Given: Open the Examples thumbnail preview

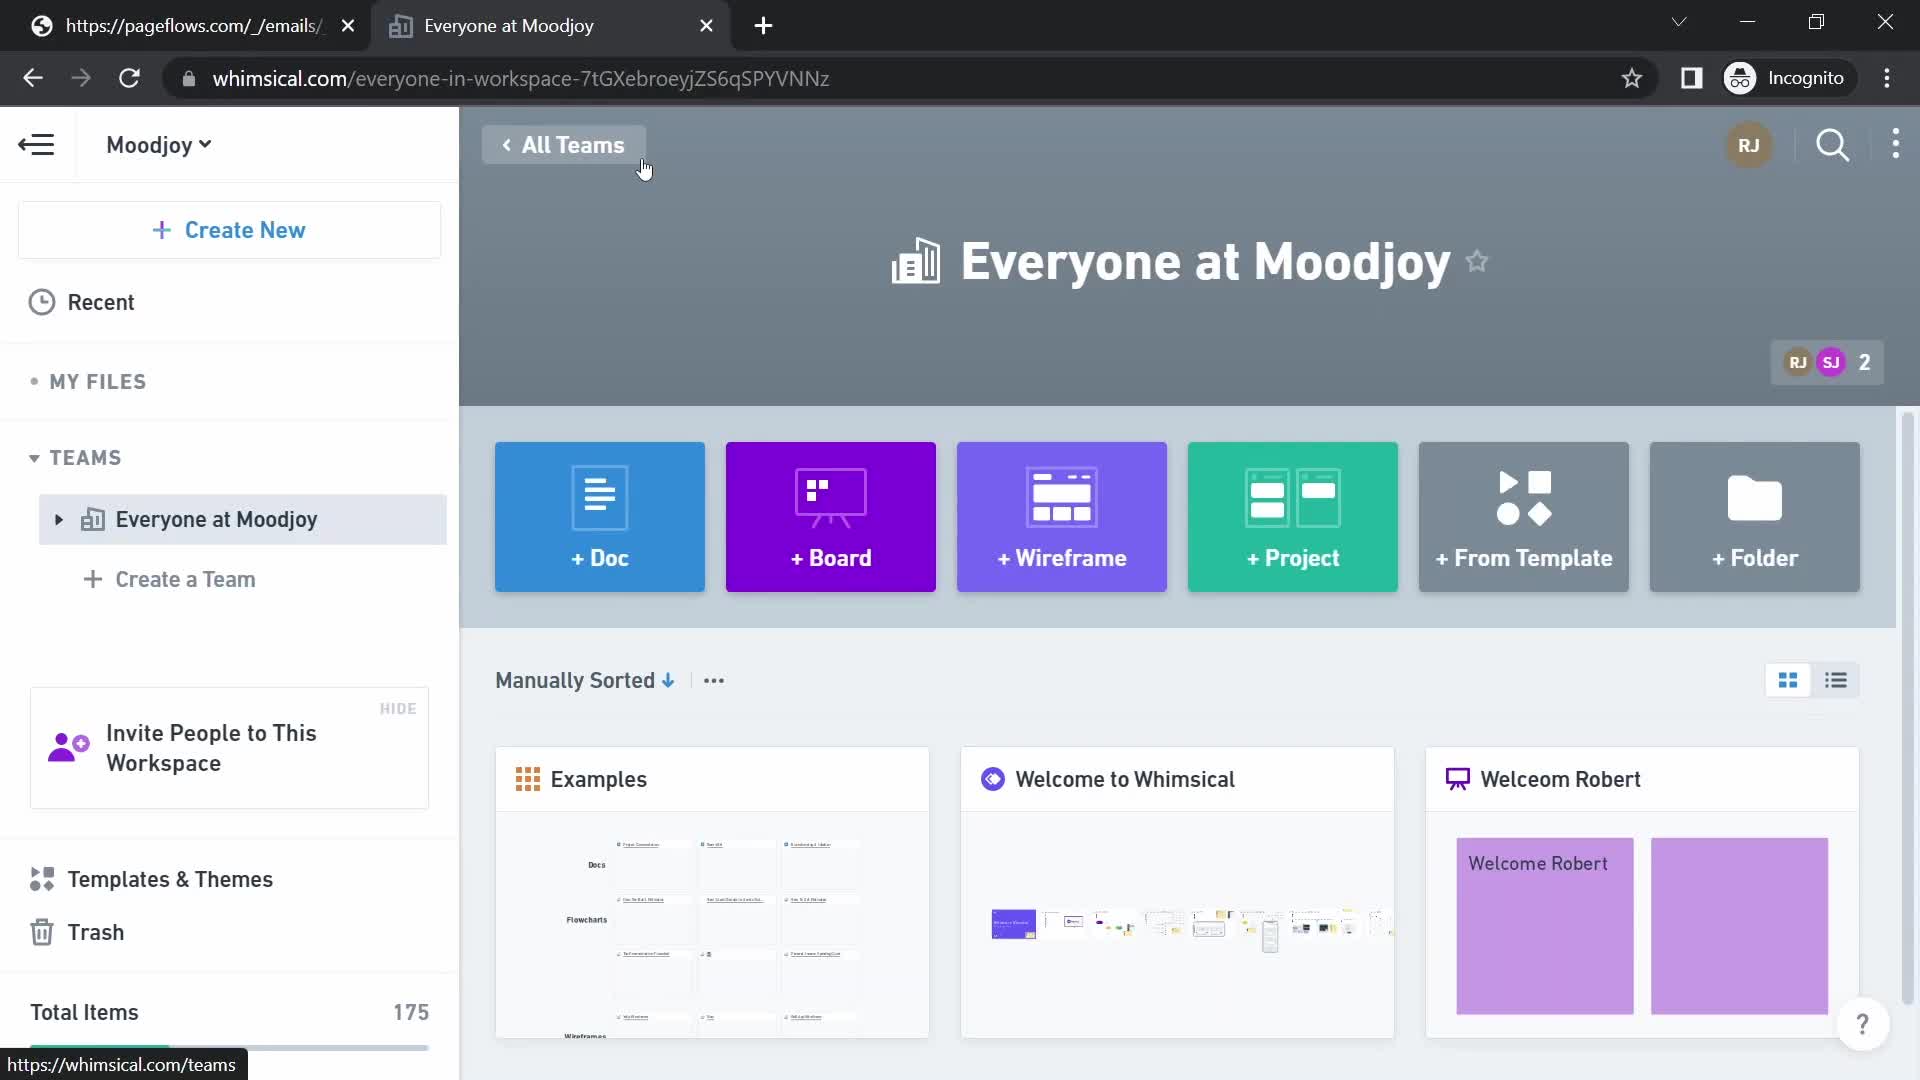Looking at the screenshot, I should pyautogui.click(x=712, y=925).
